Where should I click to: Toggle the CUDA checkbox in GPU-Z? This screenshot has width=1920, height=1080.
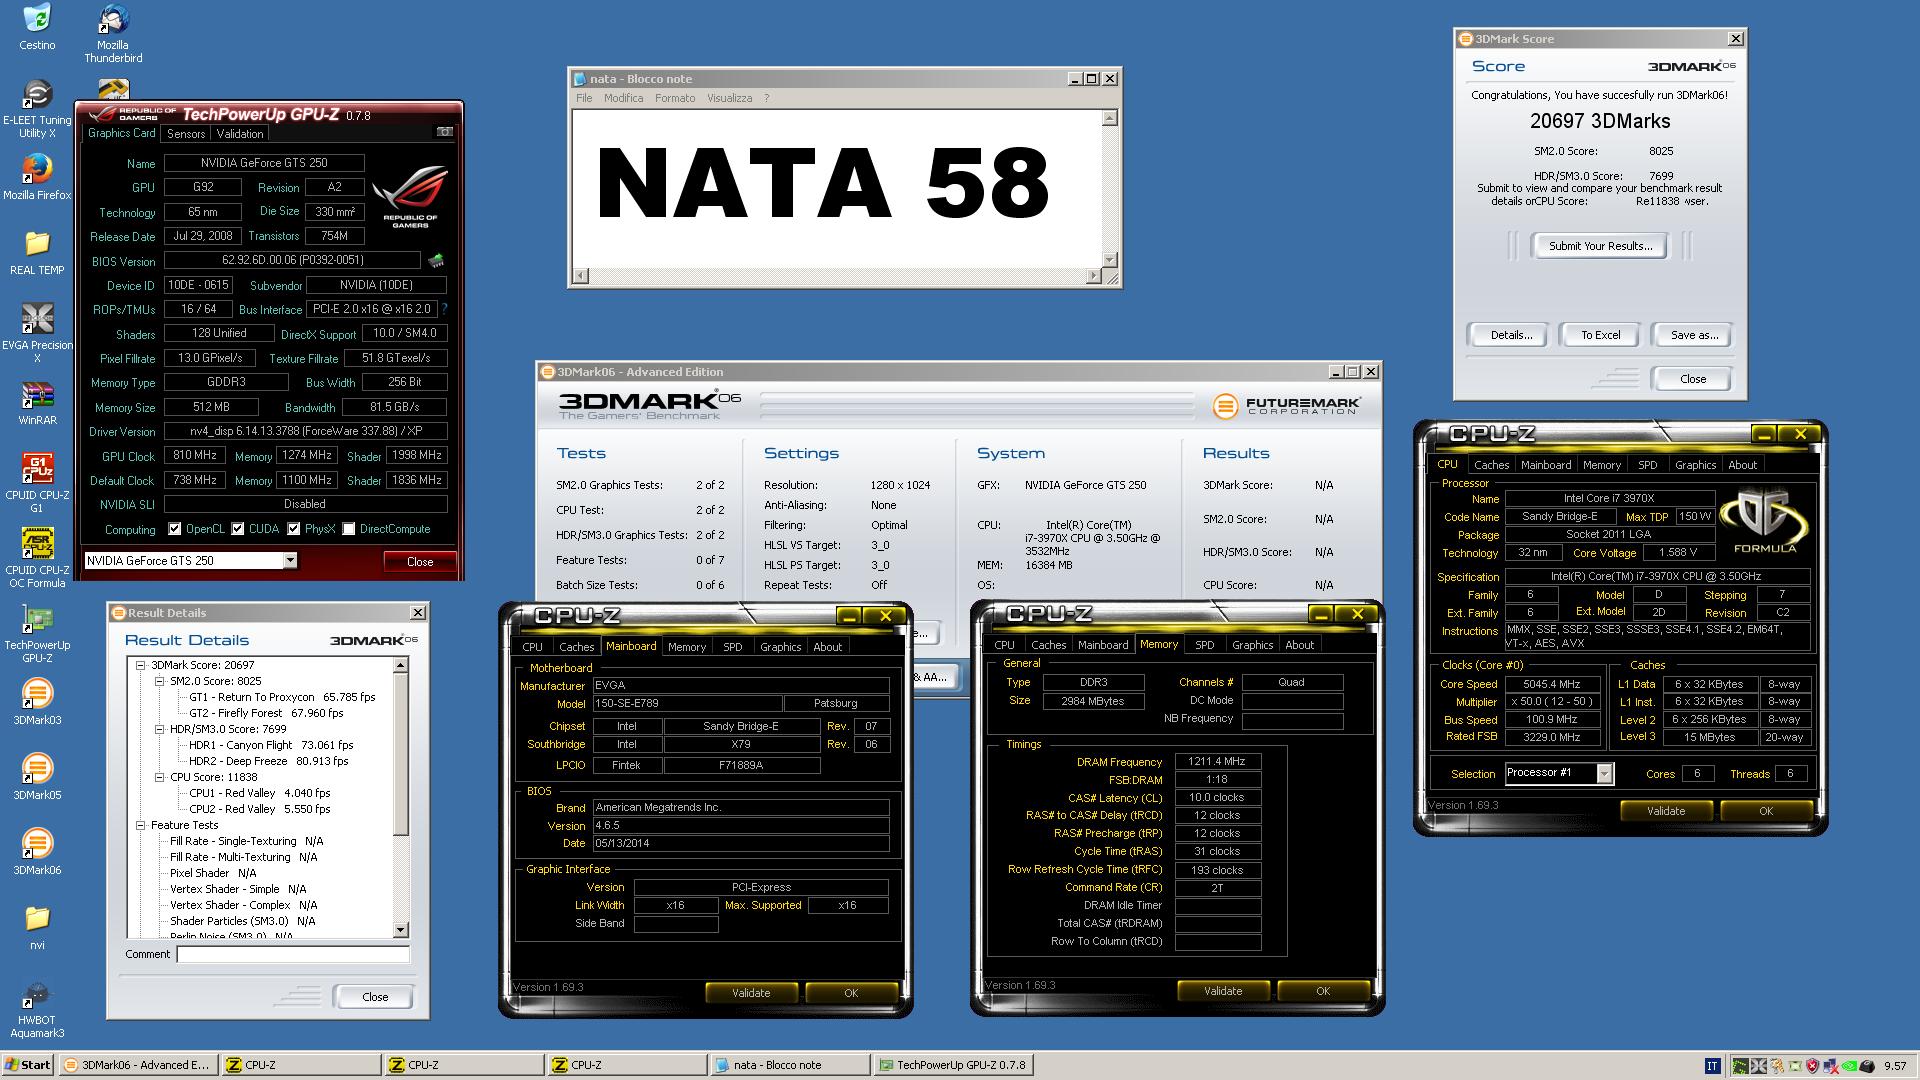(238, 529)
